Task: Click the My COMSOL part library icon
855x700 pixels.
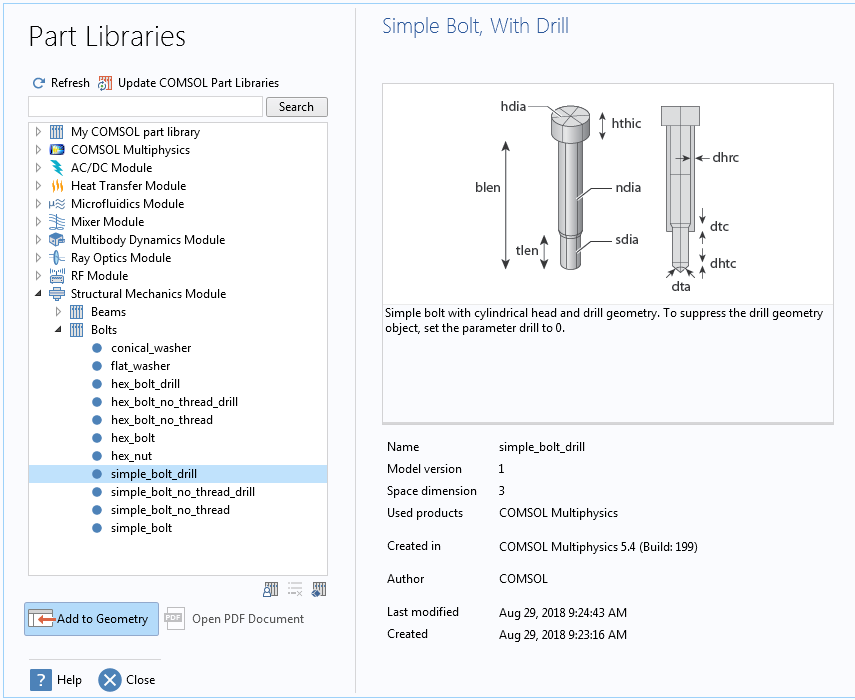Action: tap(57, 132)
